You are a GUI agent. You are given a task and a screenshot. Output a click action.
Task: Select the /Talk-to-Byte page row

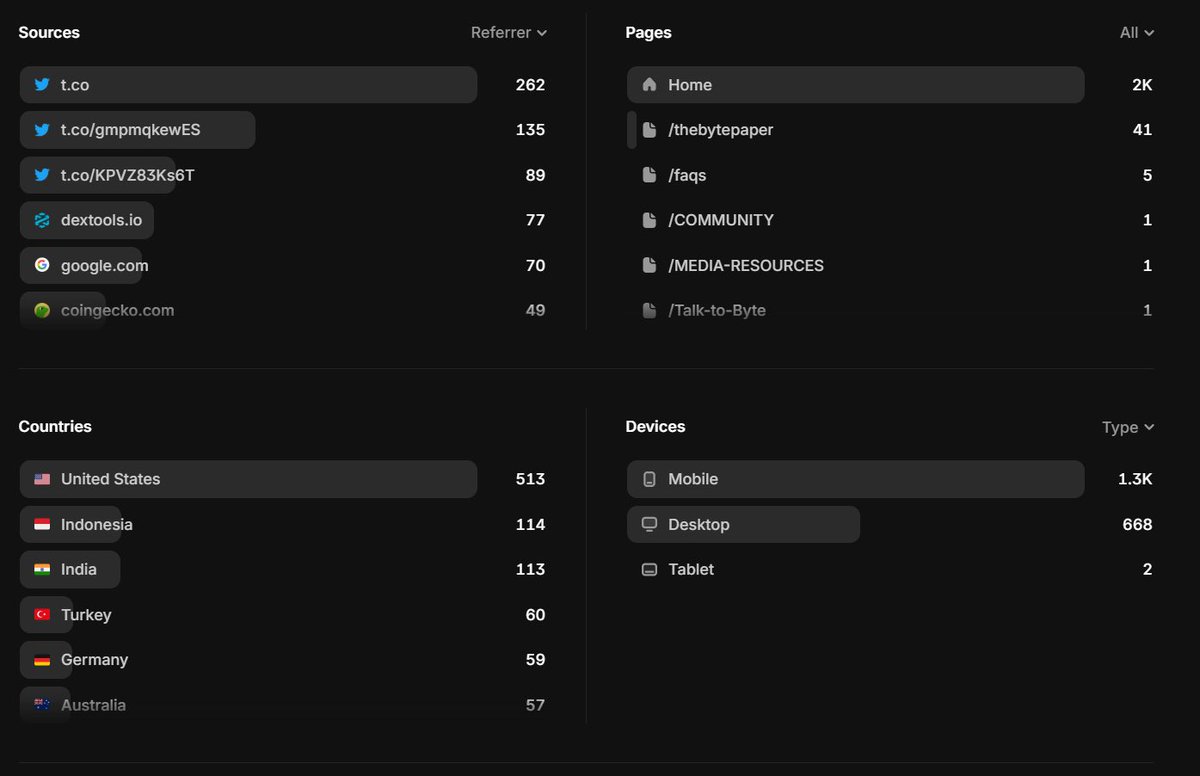pos(890,310)
